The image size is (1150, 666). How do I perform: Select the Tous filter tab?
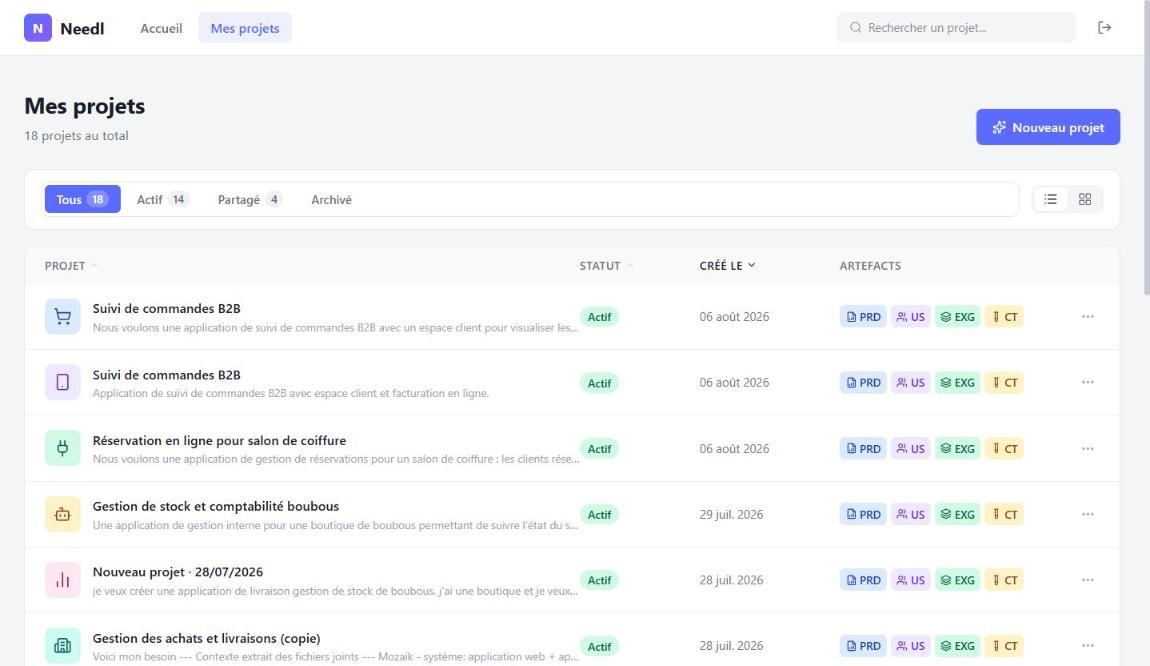click(82, 200)
